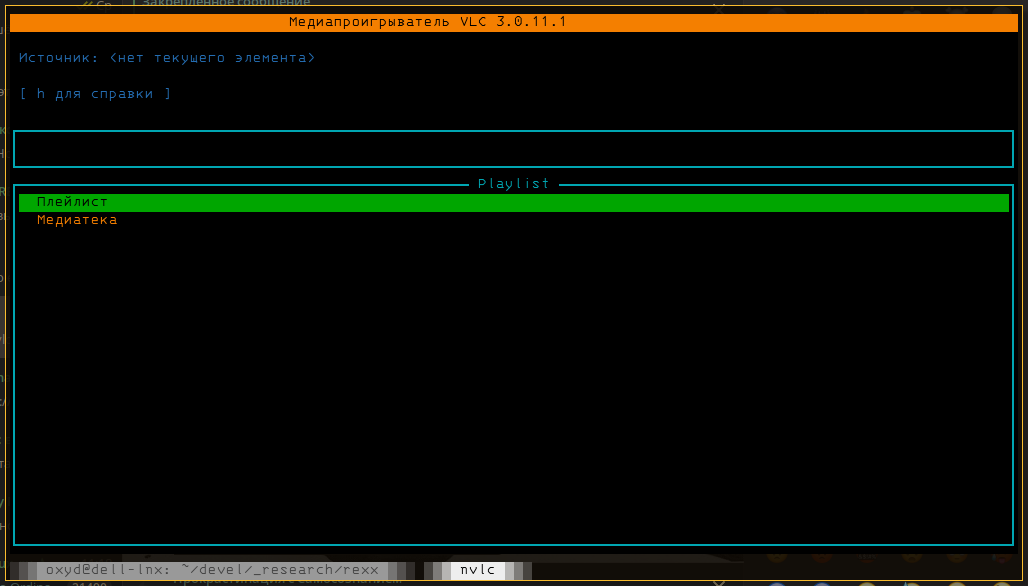The image size is (1028, 586).
Task: Click the Playlist box header label
Action: 513,184
